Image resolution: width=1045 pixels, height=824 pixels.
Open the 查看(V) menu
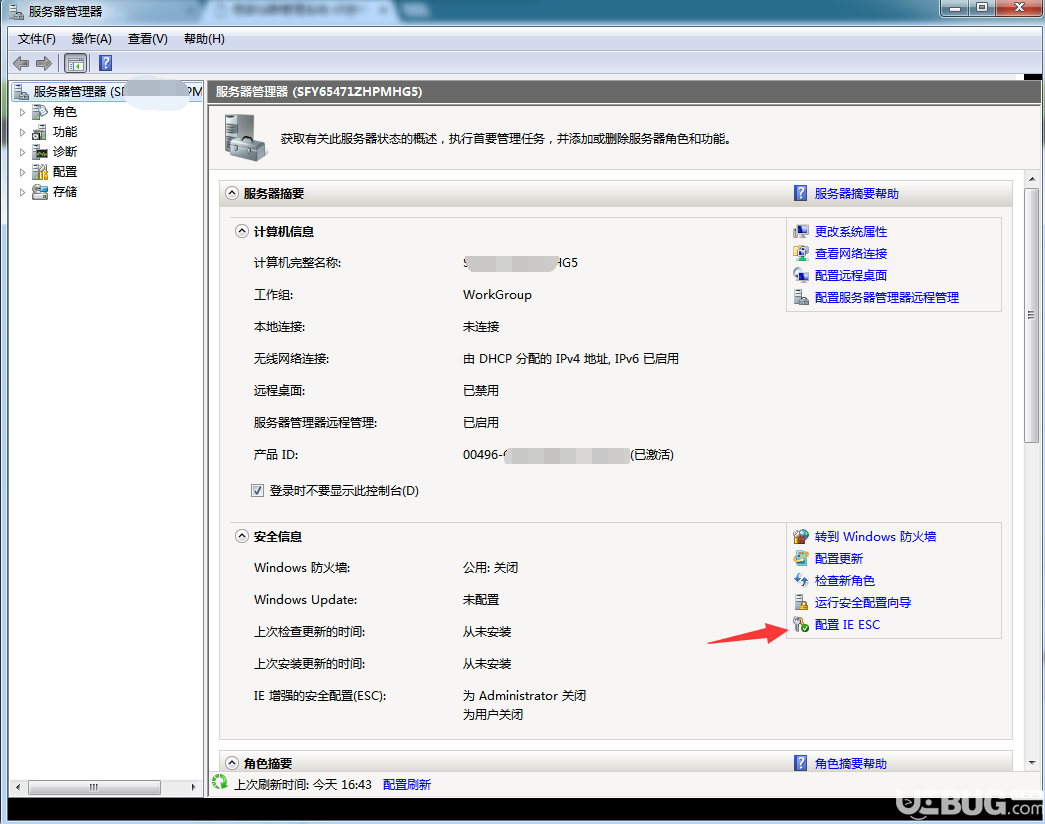point(147,39)
